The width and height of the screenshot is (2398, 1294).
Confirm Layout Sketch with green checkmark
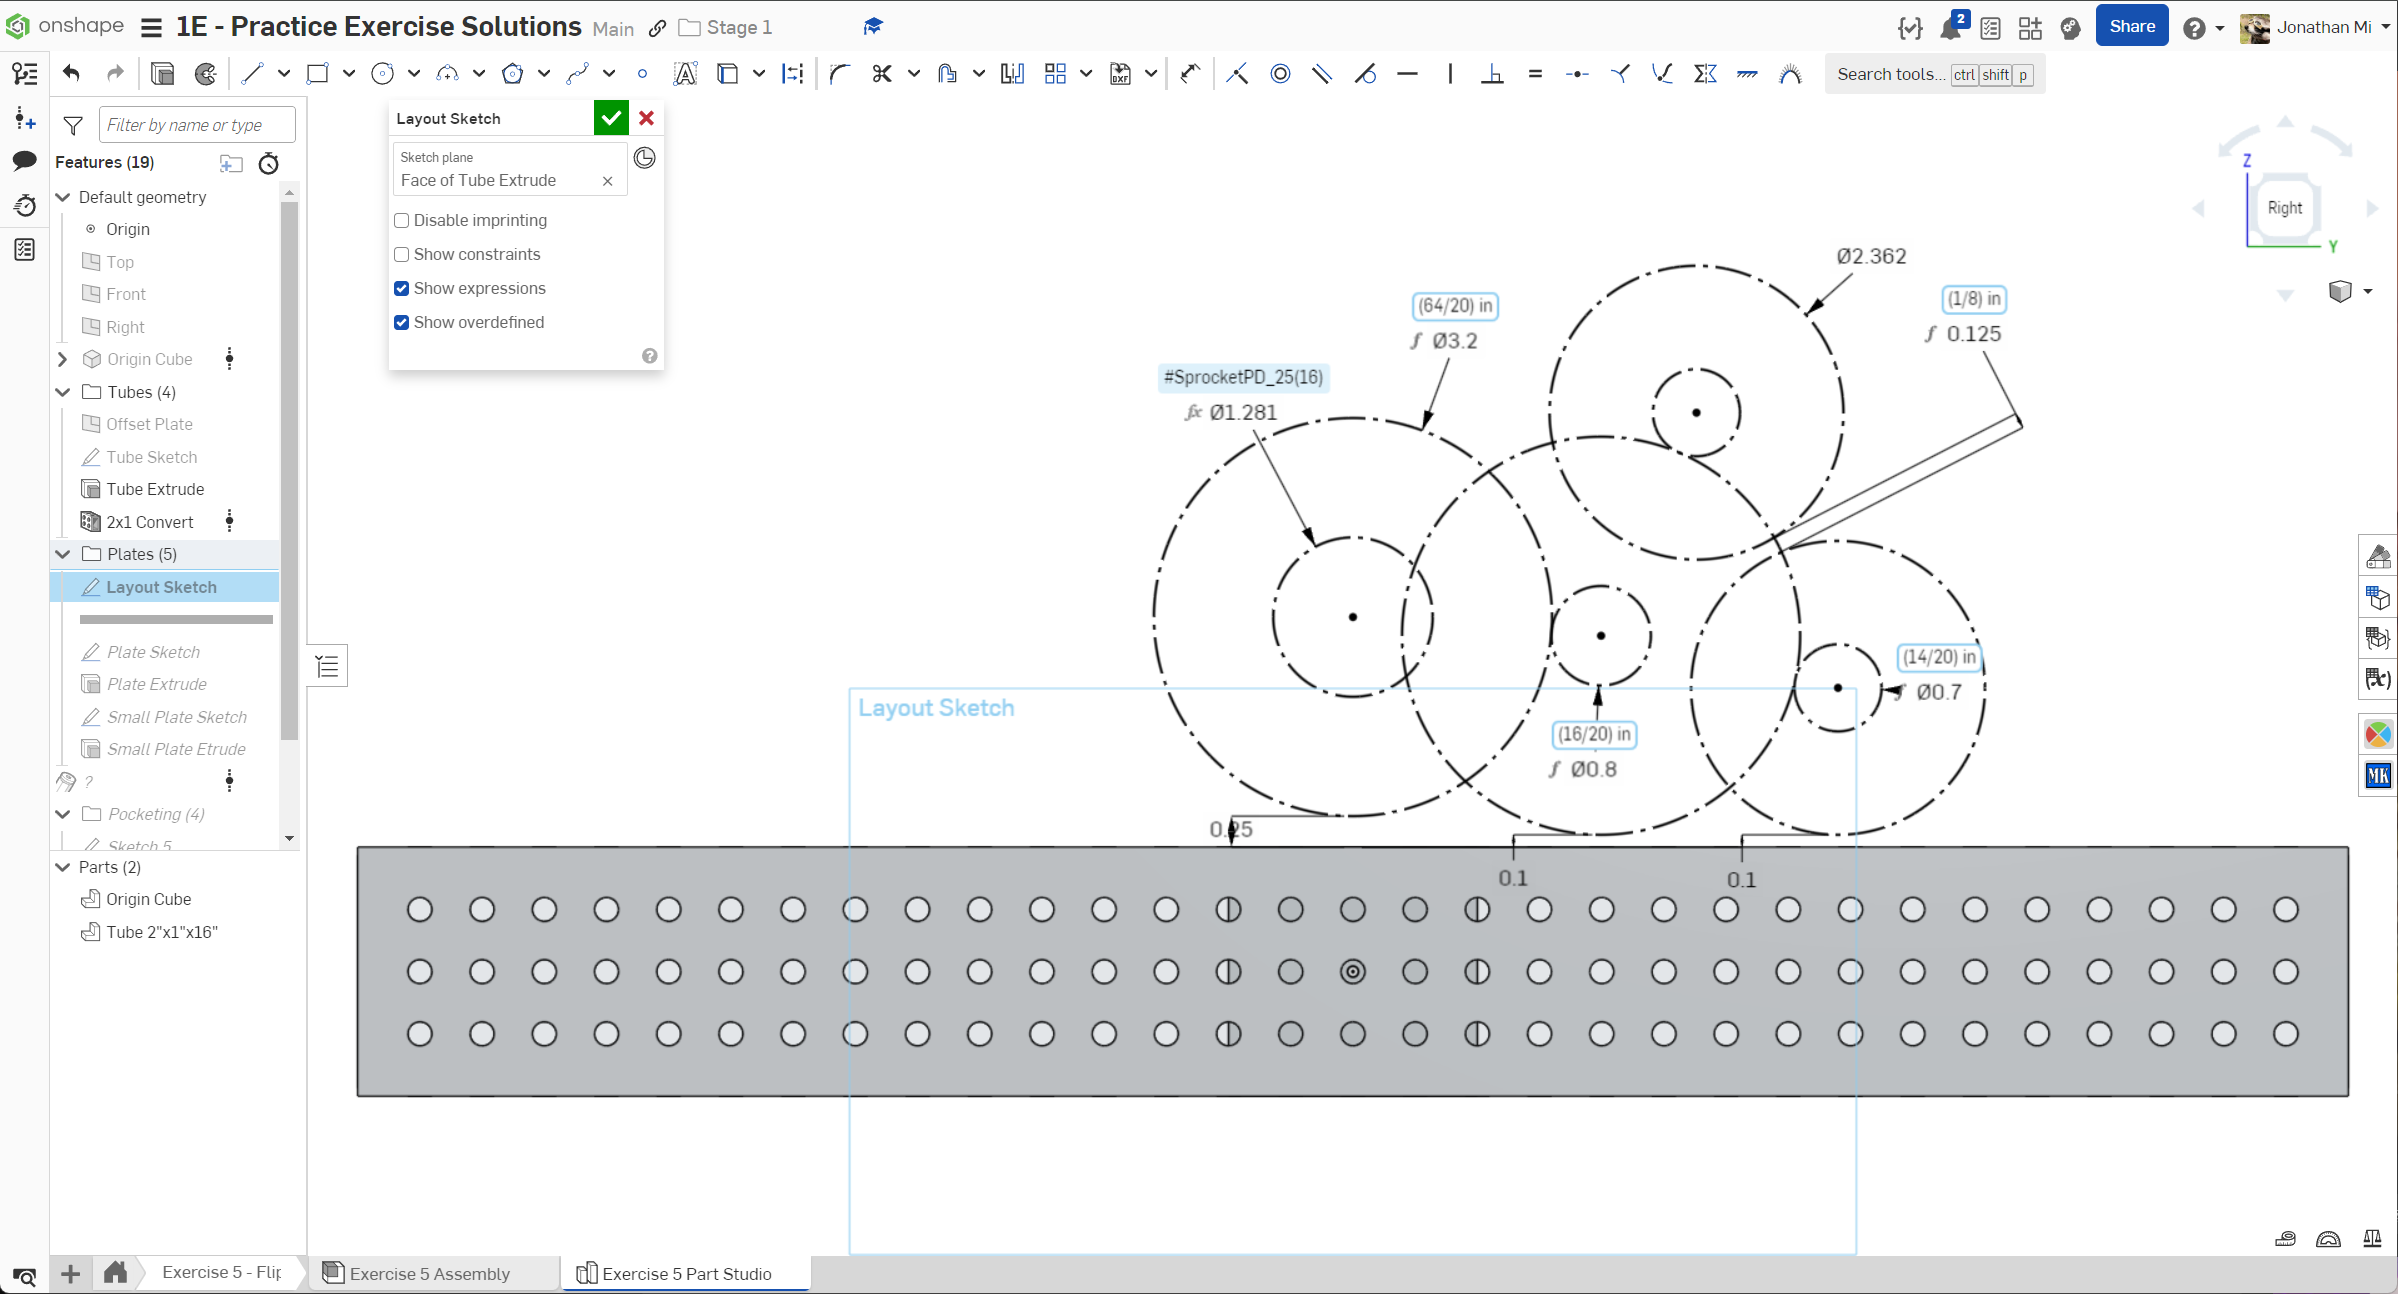coord(611,118)
